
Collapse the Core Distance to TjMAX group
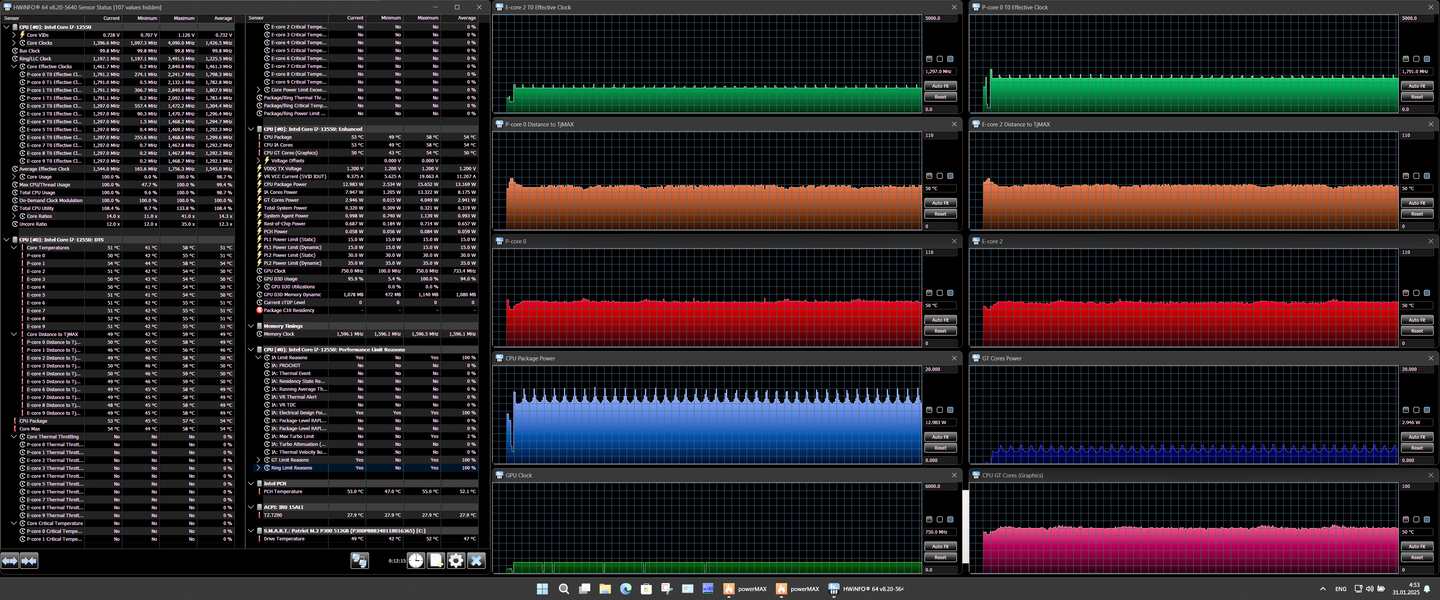(14, 334)
